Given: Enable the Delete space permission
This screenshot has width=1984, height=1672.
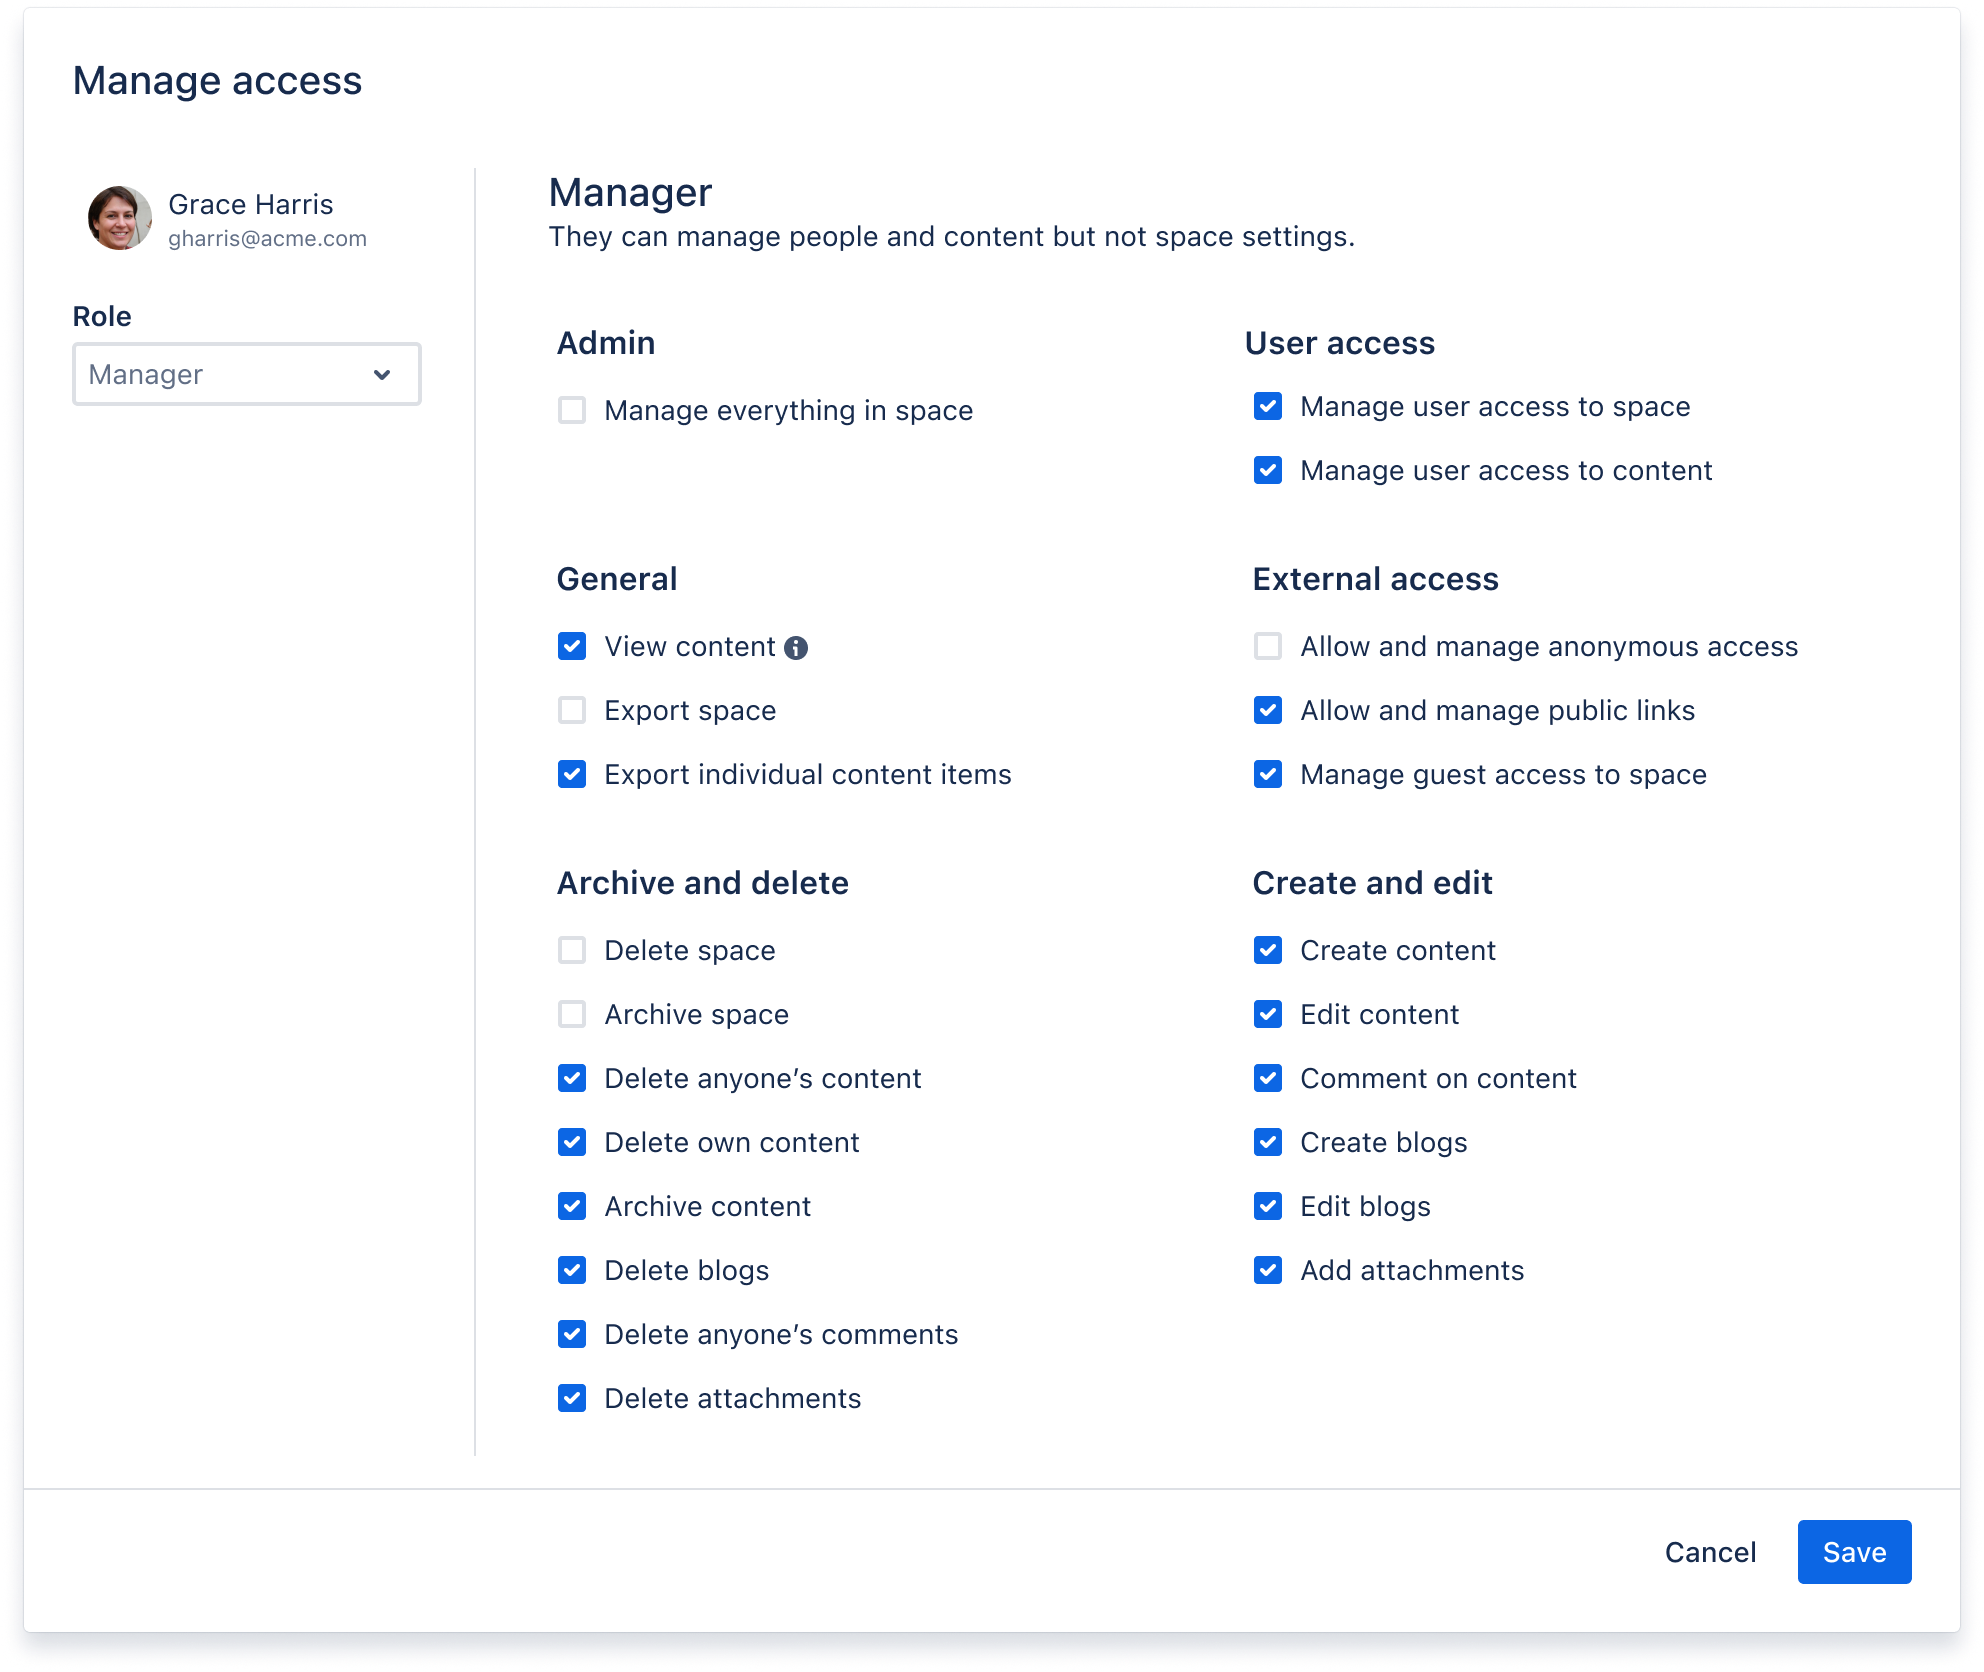Looking at the screenshot, I should 571,951.
